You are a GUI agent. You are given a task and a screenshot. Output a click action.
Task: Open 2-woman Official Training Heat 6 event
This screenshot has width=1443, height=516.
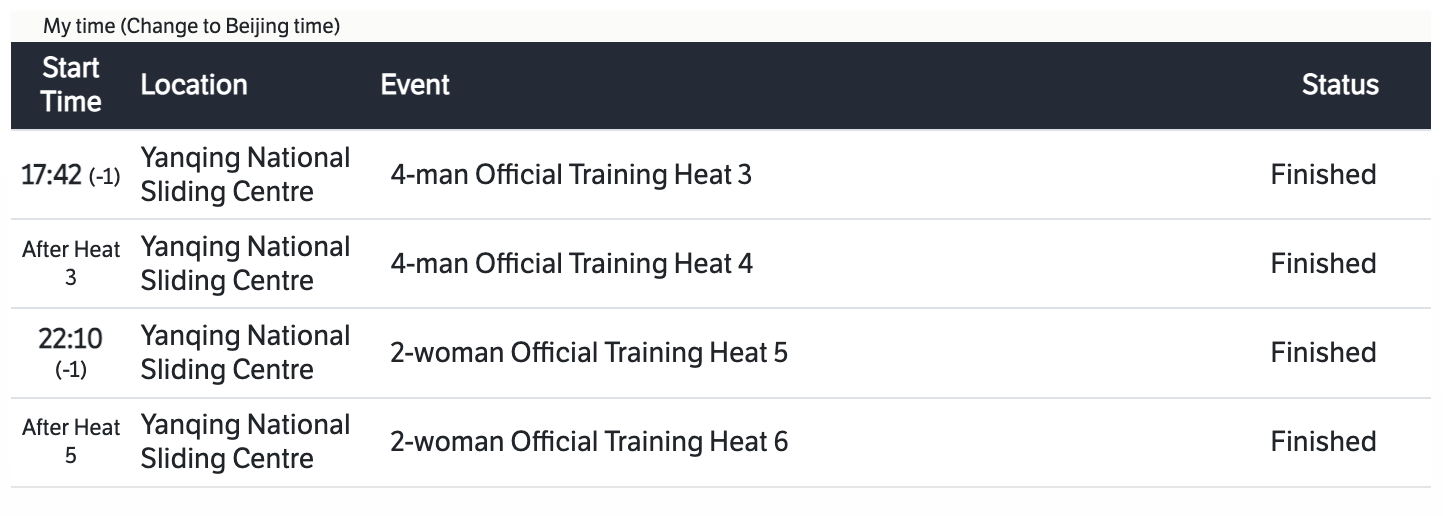(589, 442)
